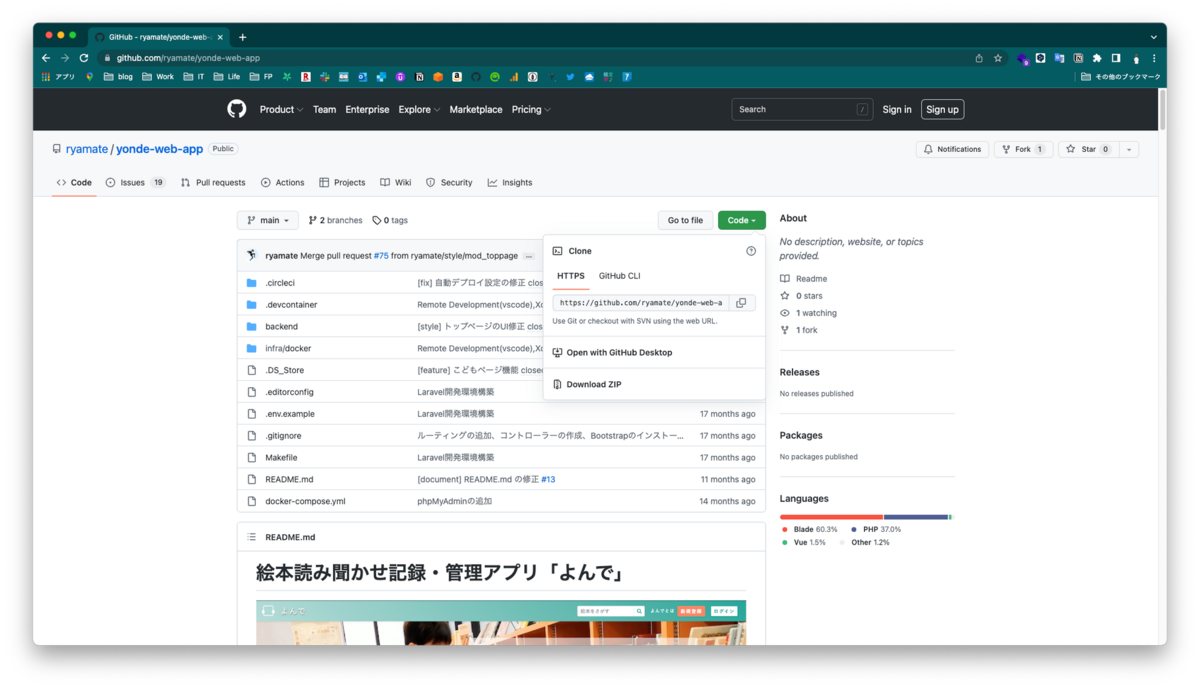Click the GitHub Octocat home logo
The image size is (1200, 689).
[x=236, y=108]
